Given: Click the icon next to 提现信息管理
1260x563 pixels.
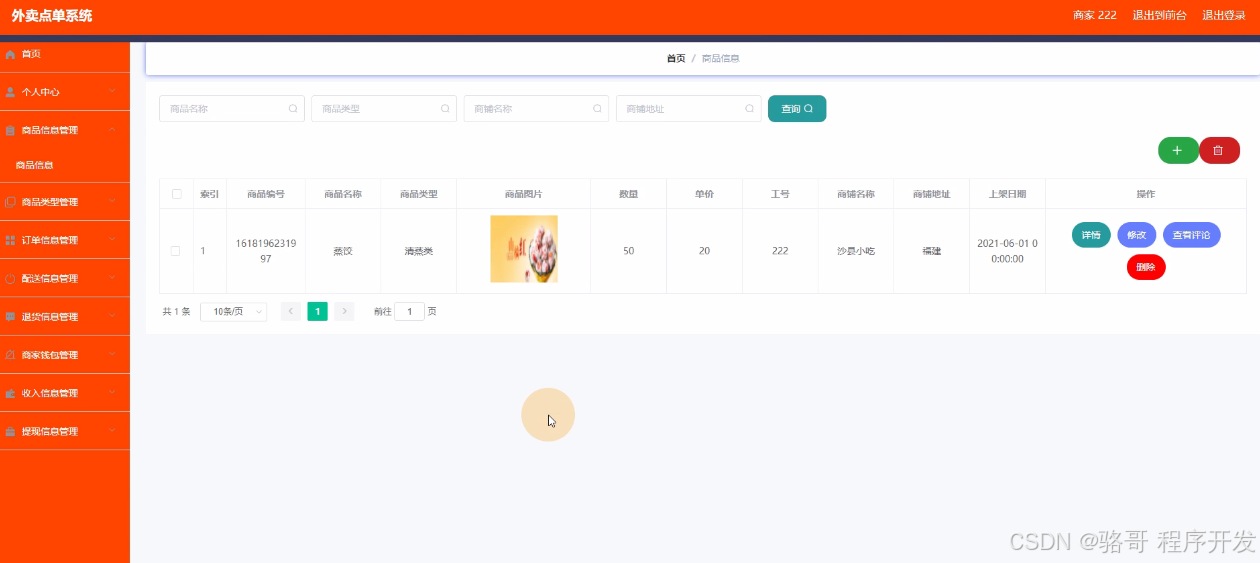Looking at the screenshot, I should [10, 432].
